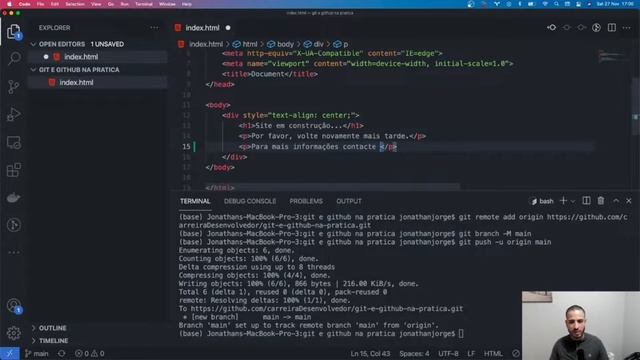The image size is (640, 360).
Task: Click the second git change navigation icon
Action: click(567, 28)
